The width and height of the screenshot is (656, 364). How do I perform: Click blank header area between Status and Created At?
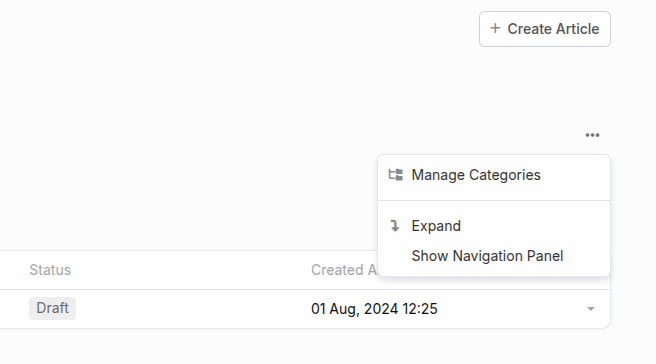(190, 270)
